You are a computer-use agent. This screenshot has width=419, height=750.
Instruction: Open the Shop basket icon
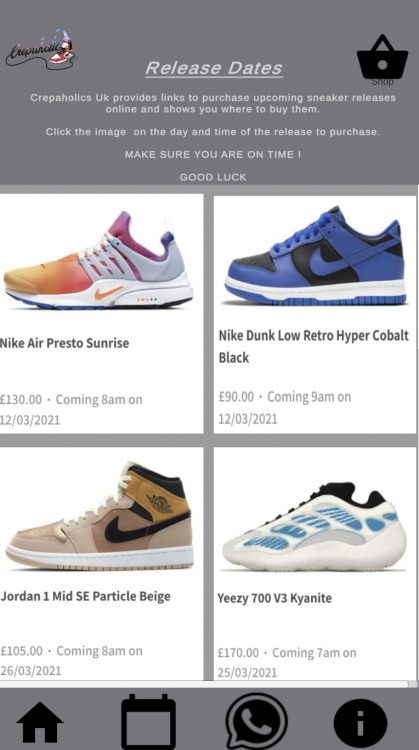pyautogui.click(x=382, y=58)
